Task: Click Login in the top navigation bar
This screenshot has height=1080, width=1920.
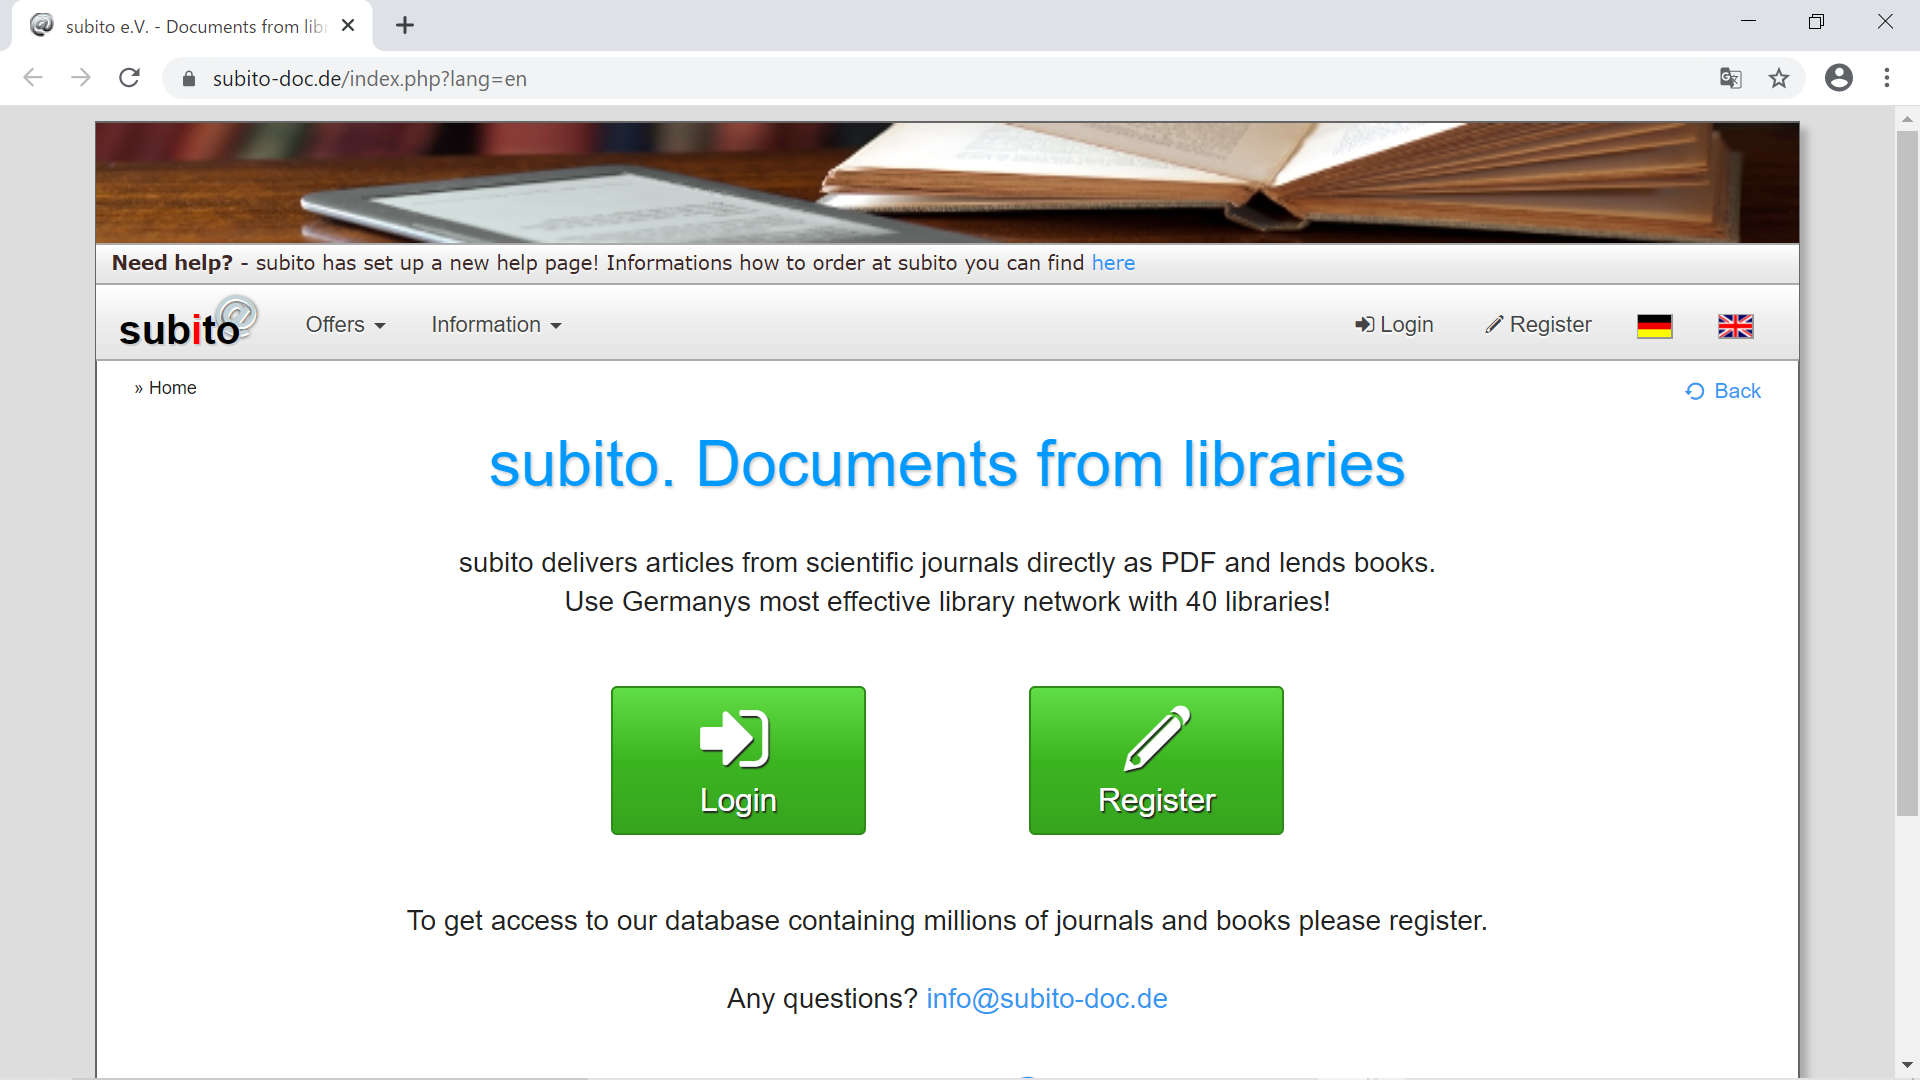Action: pos(1394,325)
